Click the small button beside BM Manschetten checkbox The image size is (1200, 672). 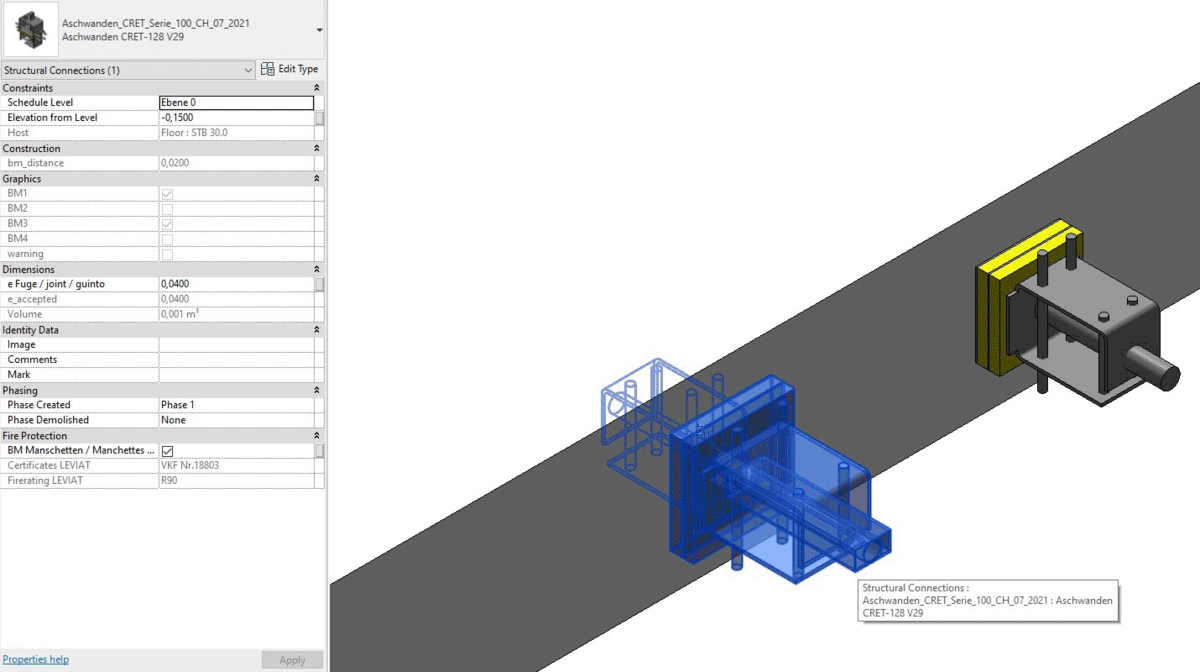point(319,451)
